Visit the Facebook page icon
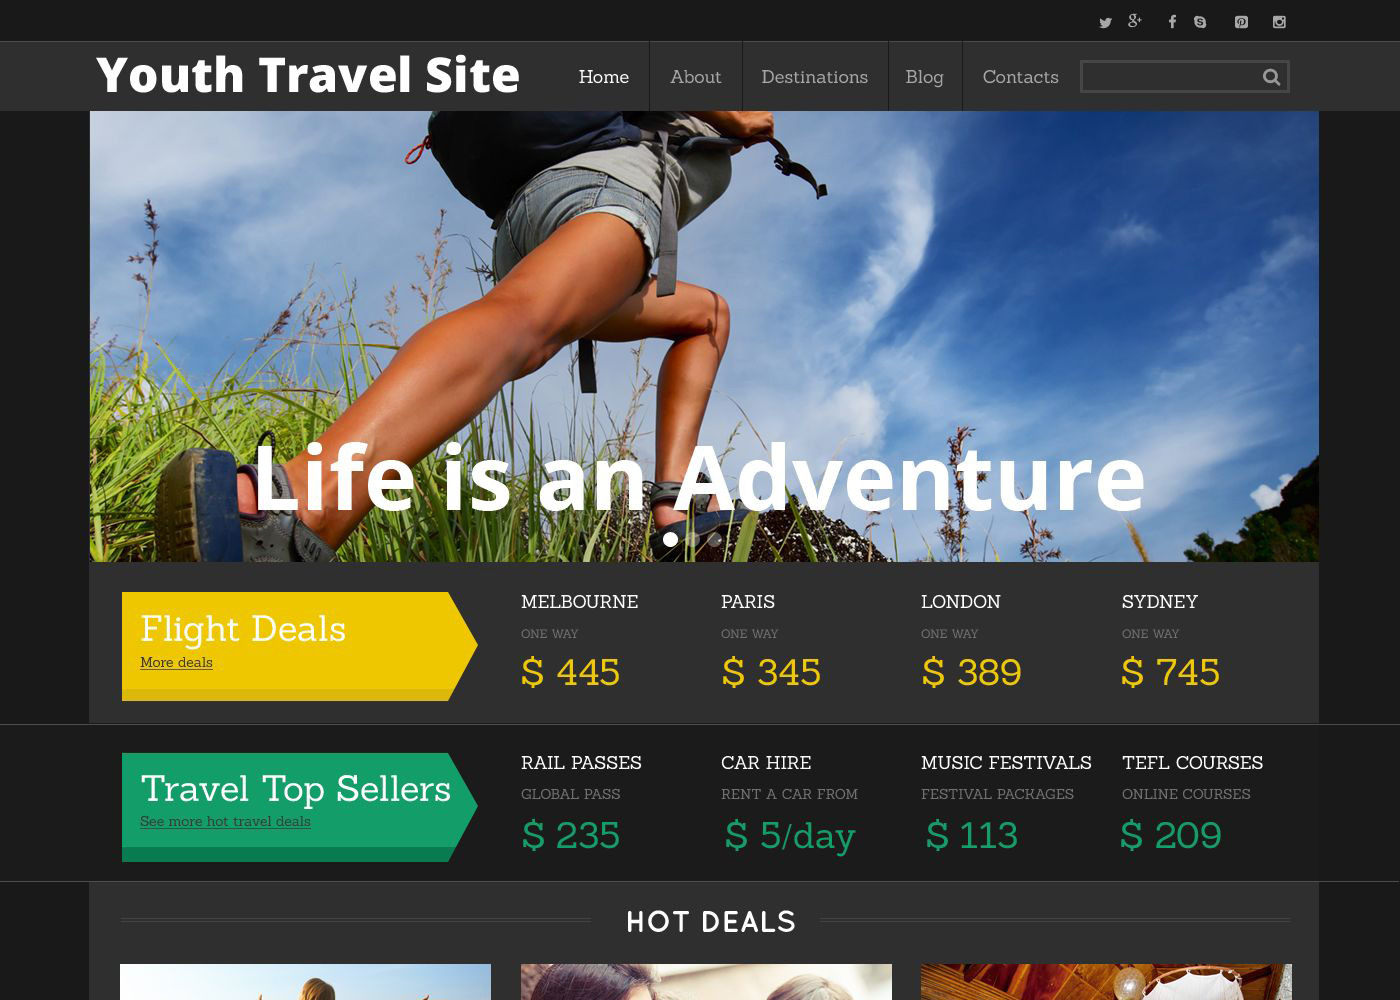1400x1000 pixels. (1172, 22)
